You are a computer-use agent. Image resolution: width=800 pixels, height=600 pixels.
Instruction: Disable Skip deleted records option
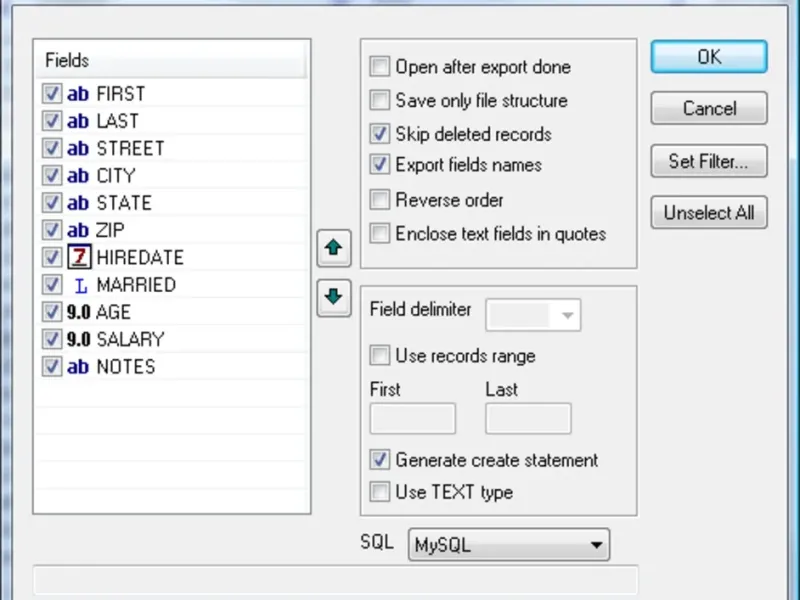click(x=380, y=134)
